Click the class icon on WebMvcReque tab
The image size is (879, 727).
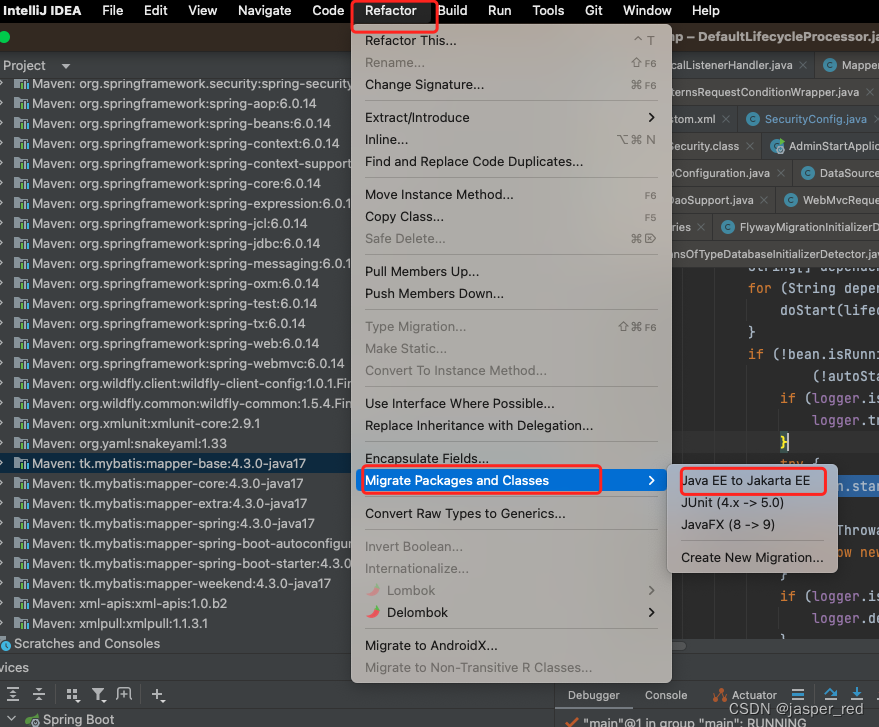point(790,200)
